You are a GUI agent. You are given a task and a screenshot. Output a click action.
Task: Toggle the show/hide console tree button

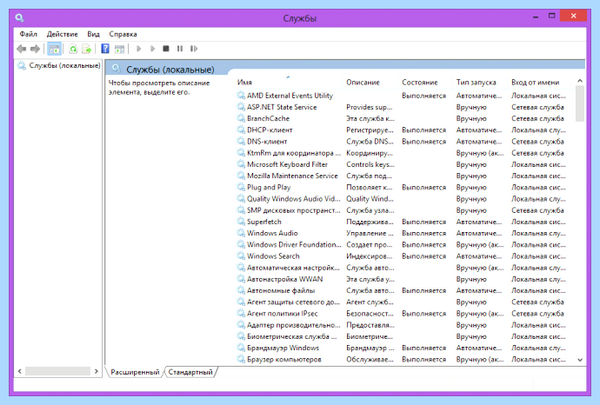(x=54, y=49)
